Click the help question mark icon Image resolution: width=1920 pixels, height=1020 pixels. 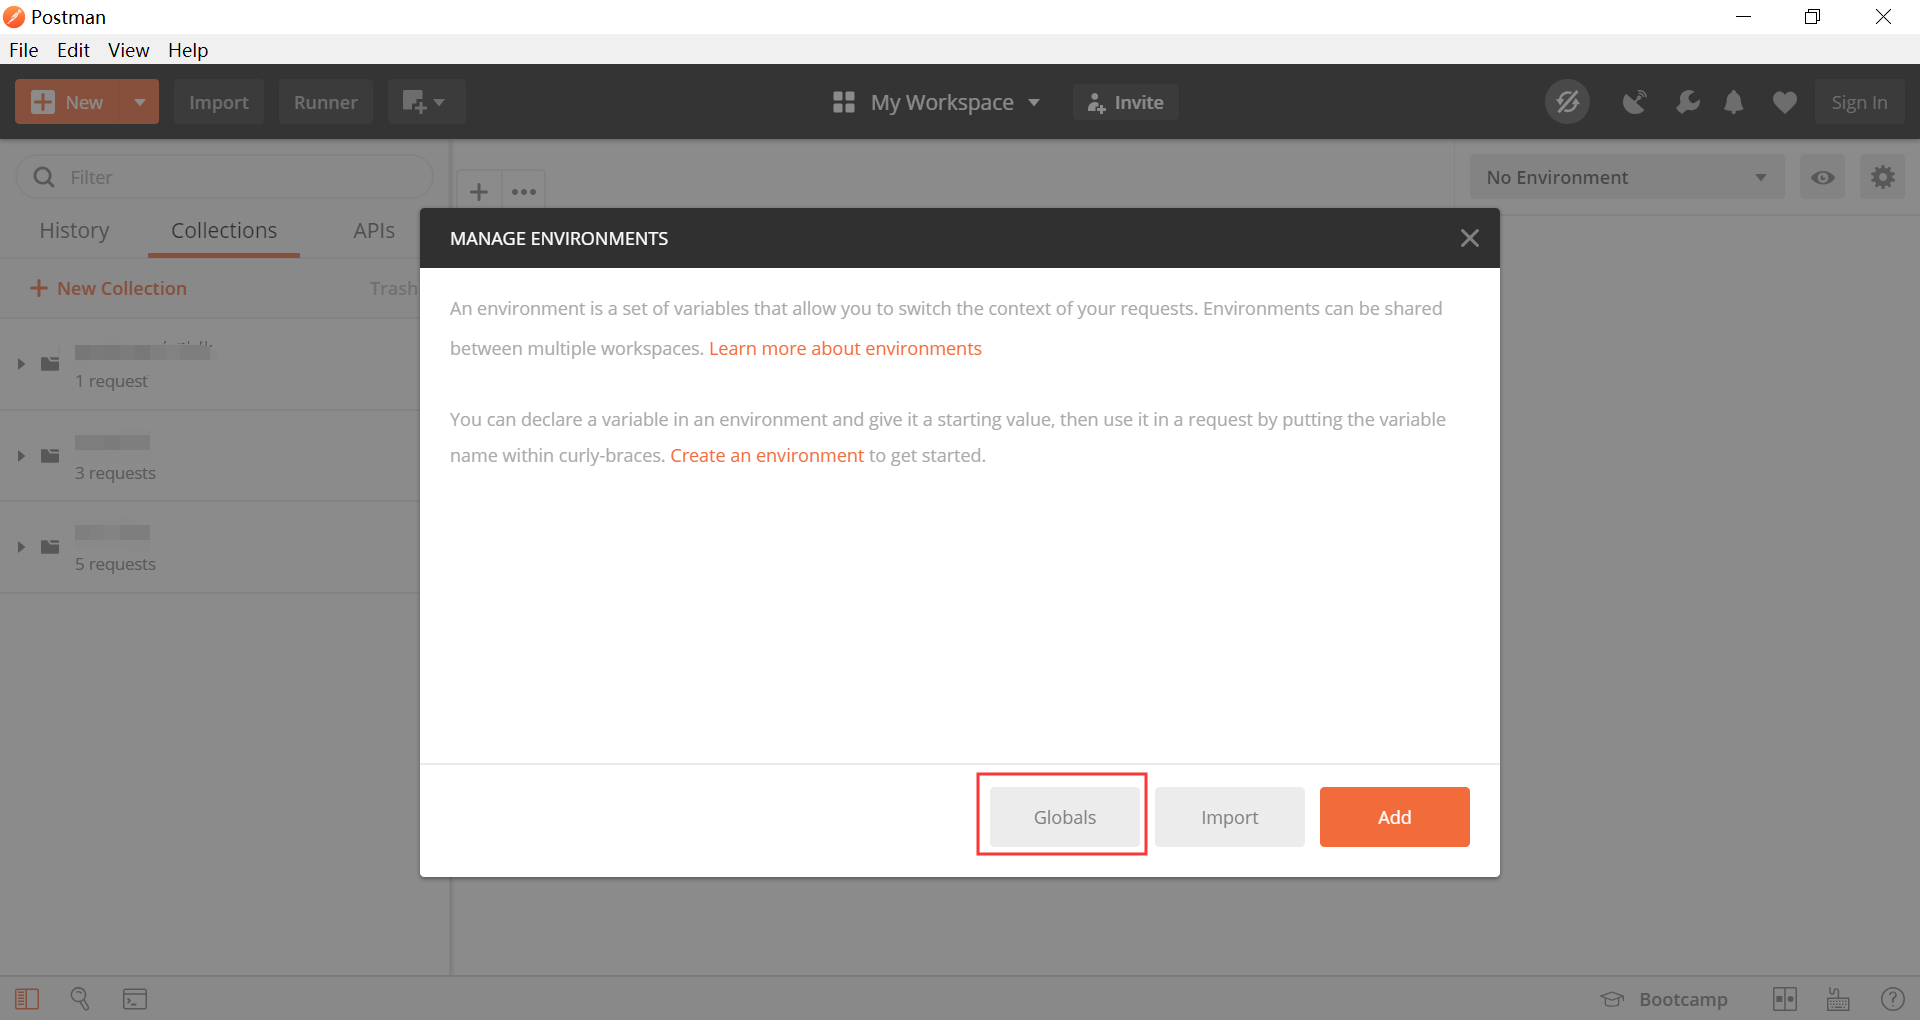1893,999
